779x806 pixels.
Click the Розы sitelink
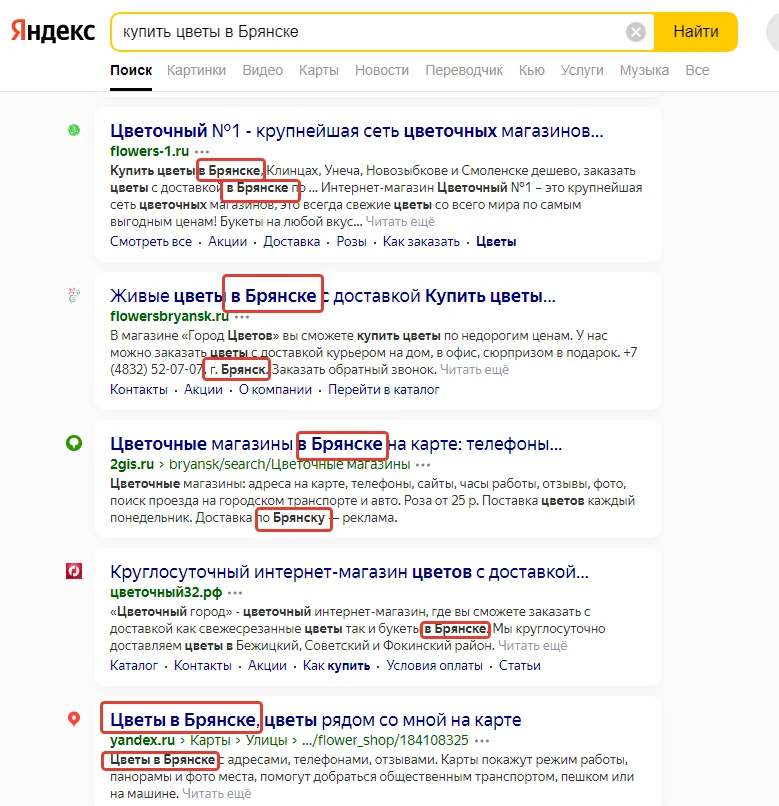click(x=351, y=241)
